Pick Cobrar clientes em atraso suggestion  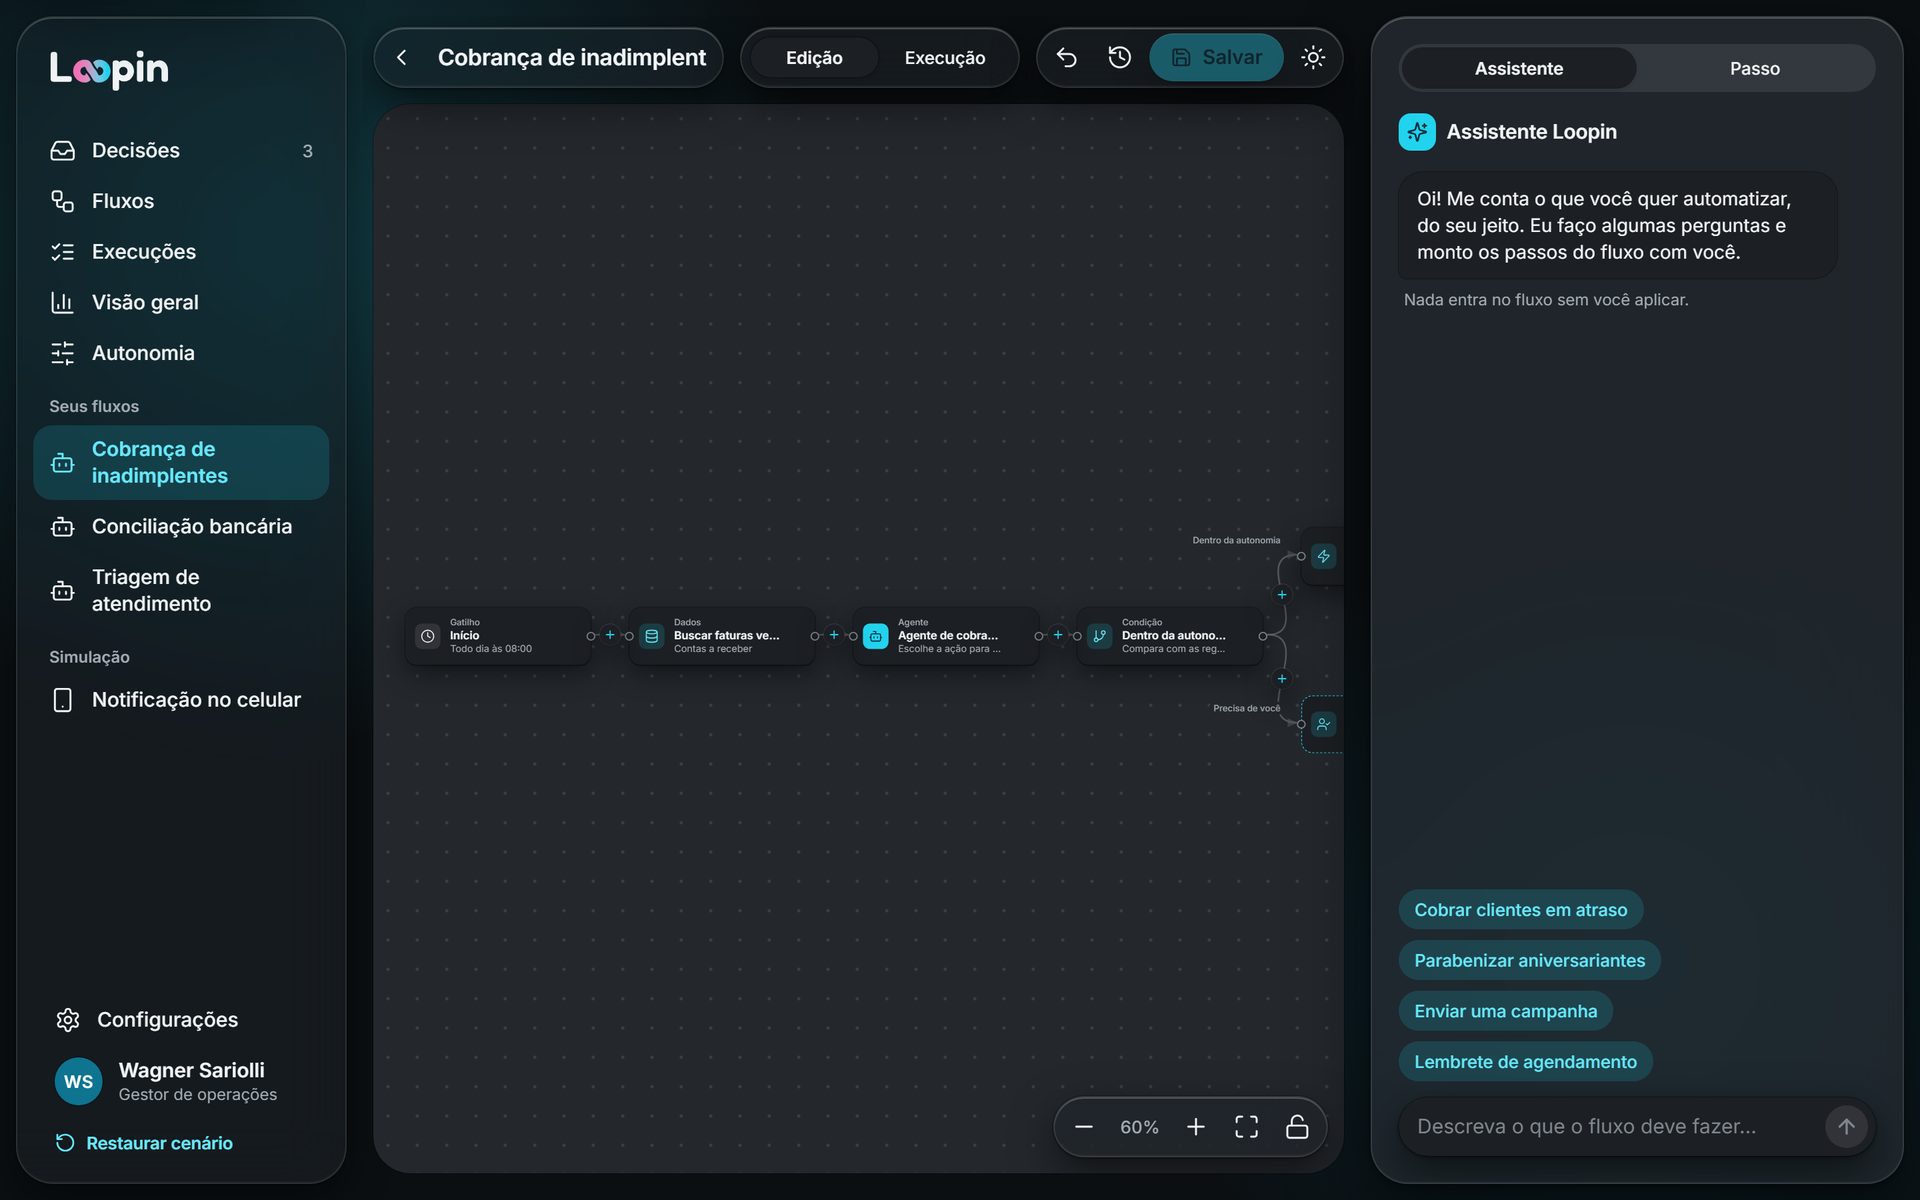(1520, 910)
